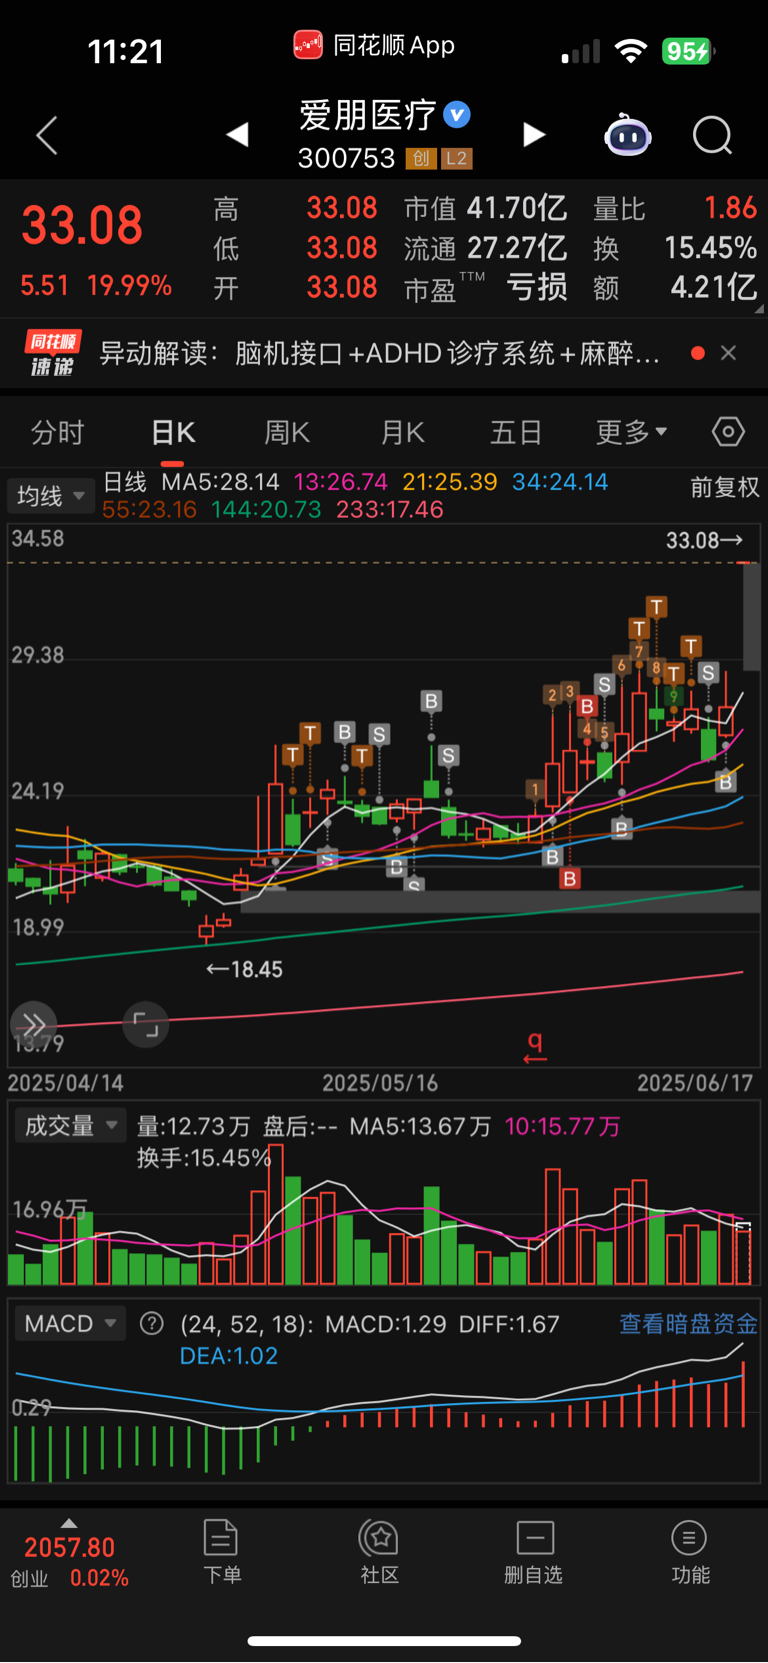This screenshot has height=1663, width=768.
Task: Tap the 33.08→ latest price marker
Action: click(x=705, y=541)
